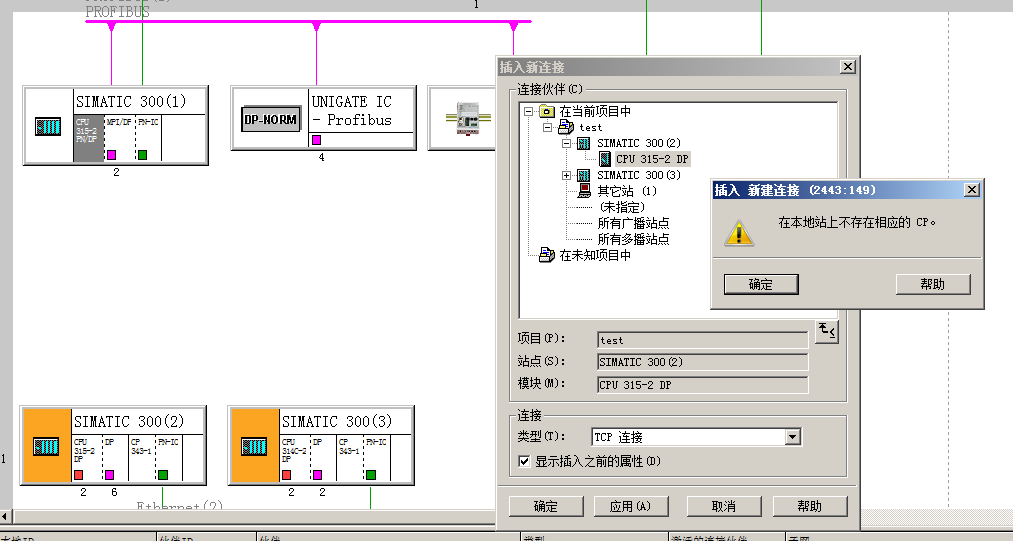Select 所有广播站点 in the tree

(633, 224)
